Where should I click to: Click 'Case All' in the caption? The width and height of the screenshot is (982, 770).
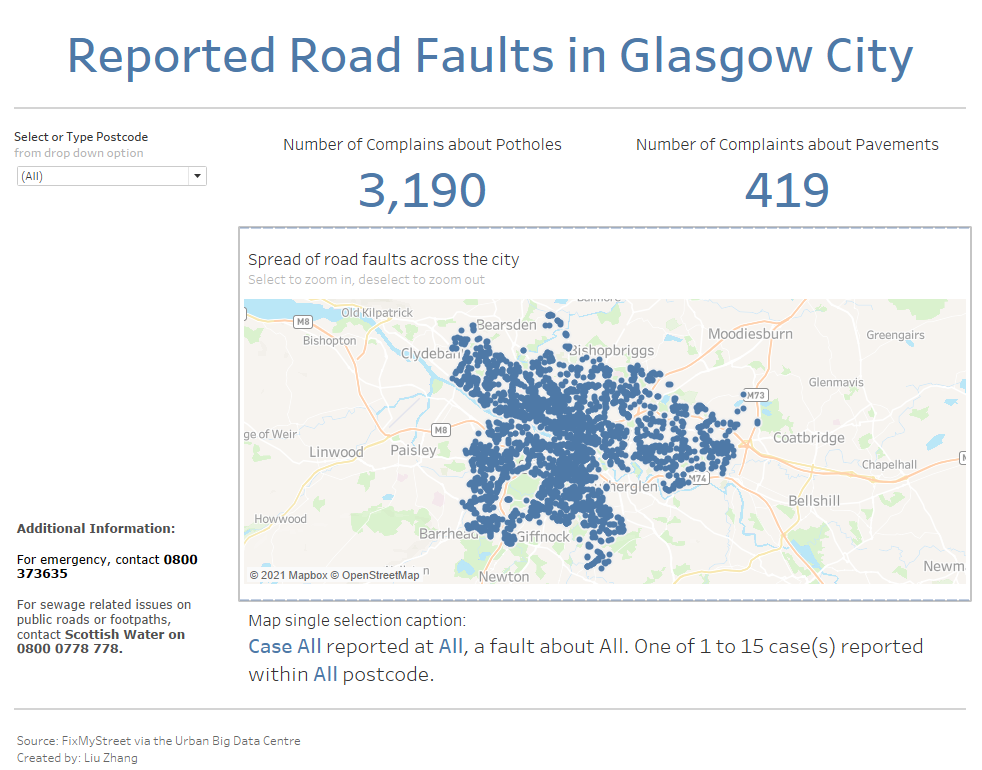285,647
